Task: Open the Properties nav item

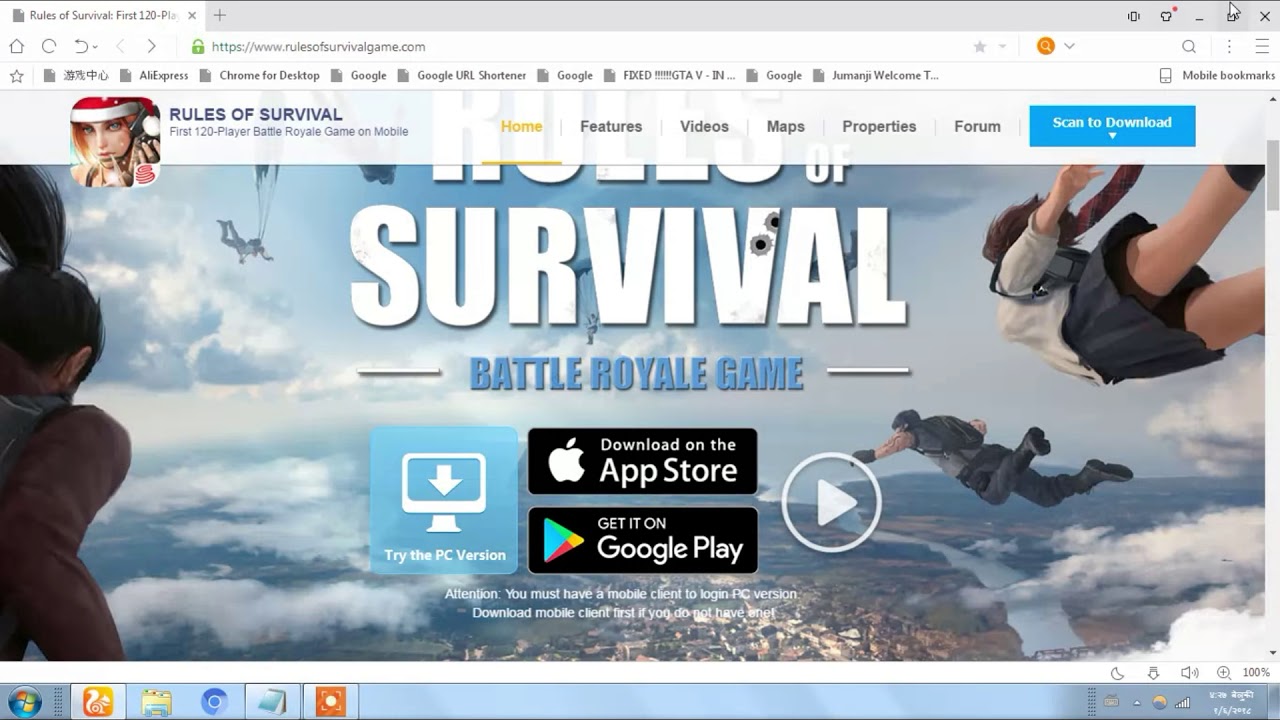Action: click(879, 126)
